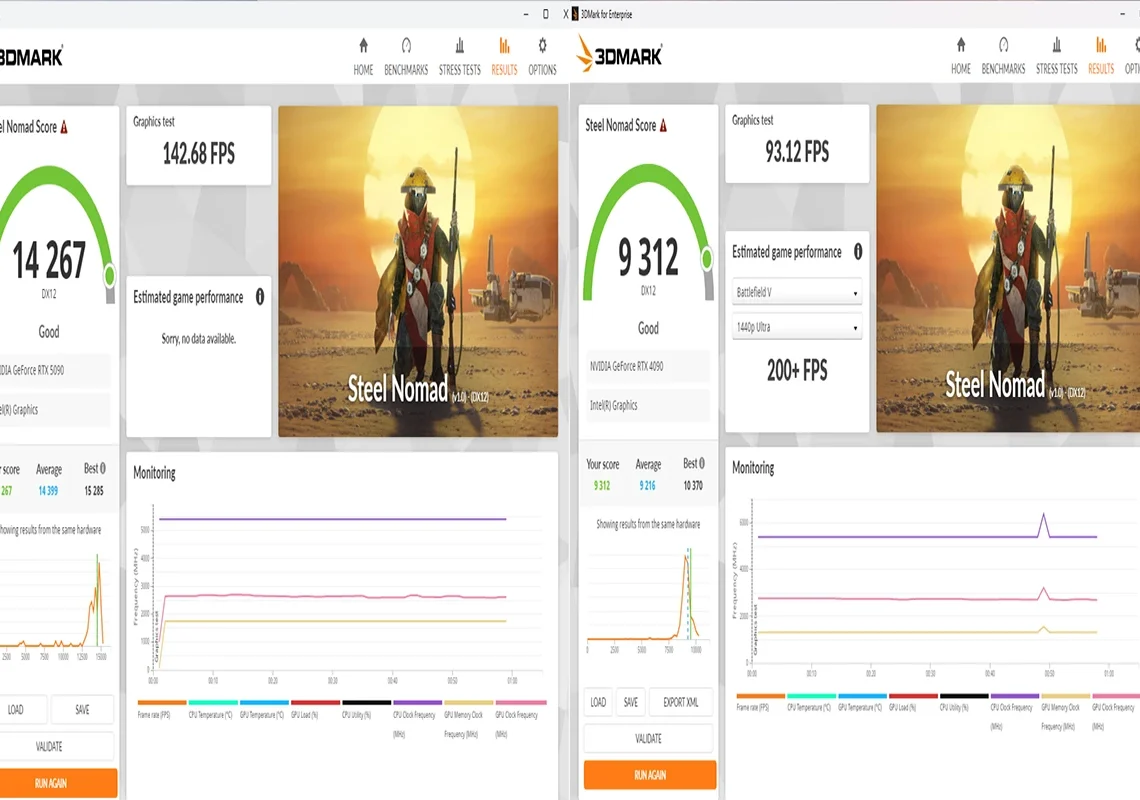Toggle GPU Load (%) legend in right monitoring
The image size is (1140, 800).
pyautogui.click(x=913, y=702)
